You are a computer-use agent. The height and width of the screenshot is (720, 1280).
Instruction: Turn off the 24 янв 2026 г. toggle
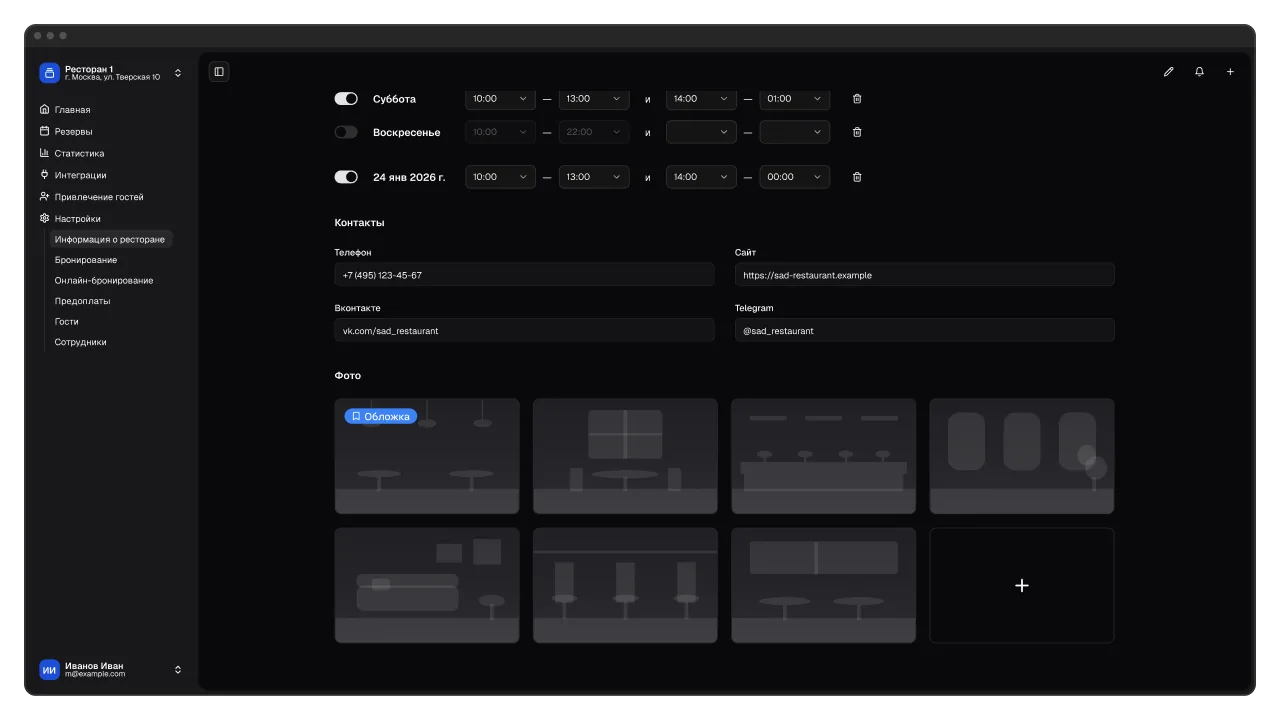[346, 177]
